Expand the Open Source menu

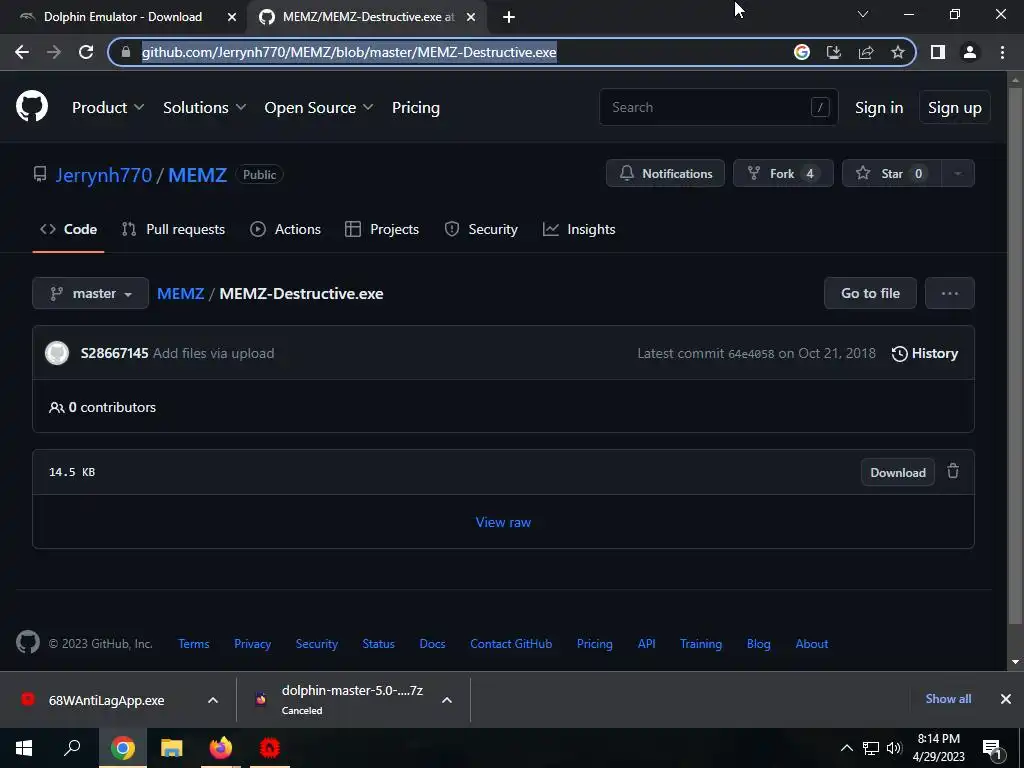tap(319, 107)
